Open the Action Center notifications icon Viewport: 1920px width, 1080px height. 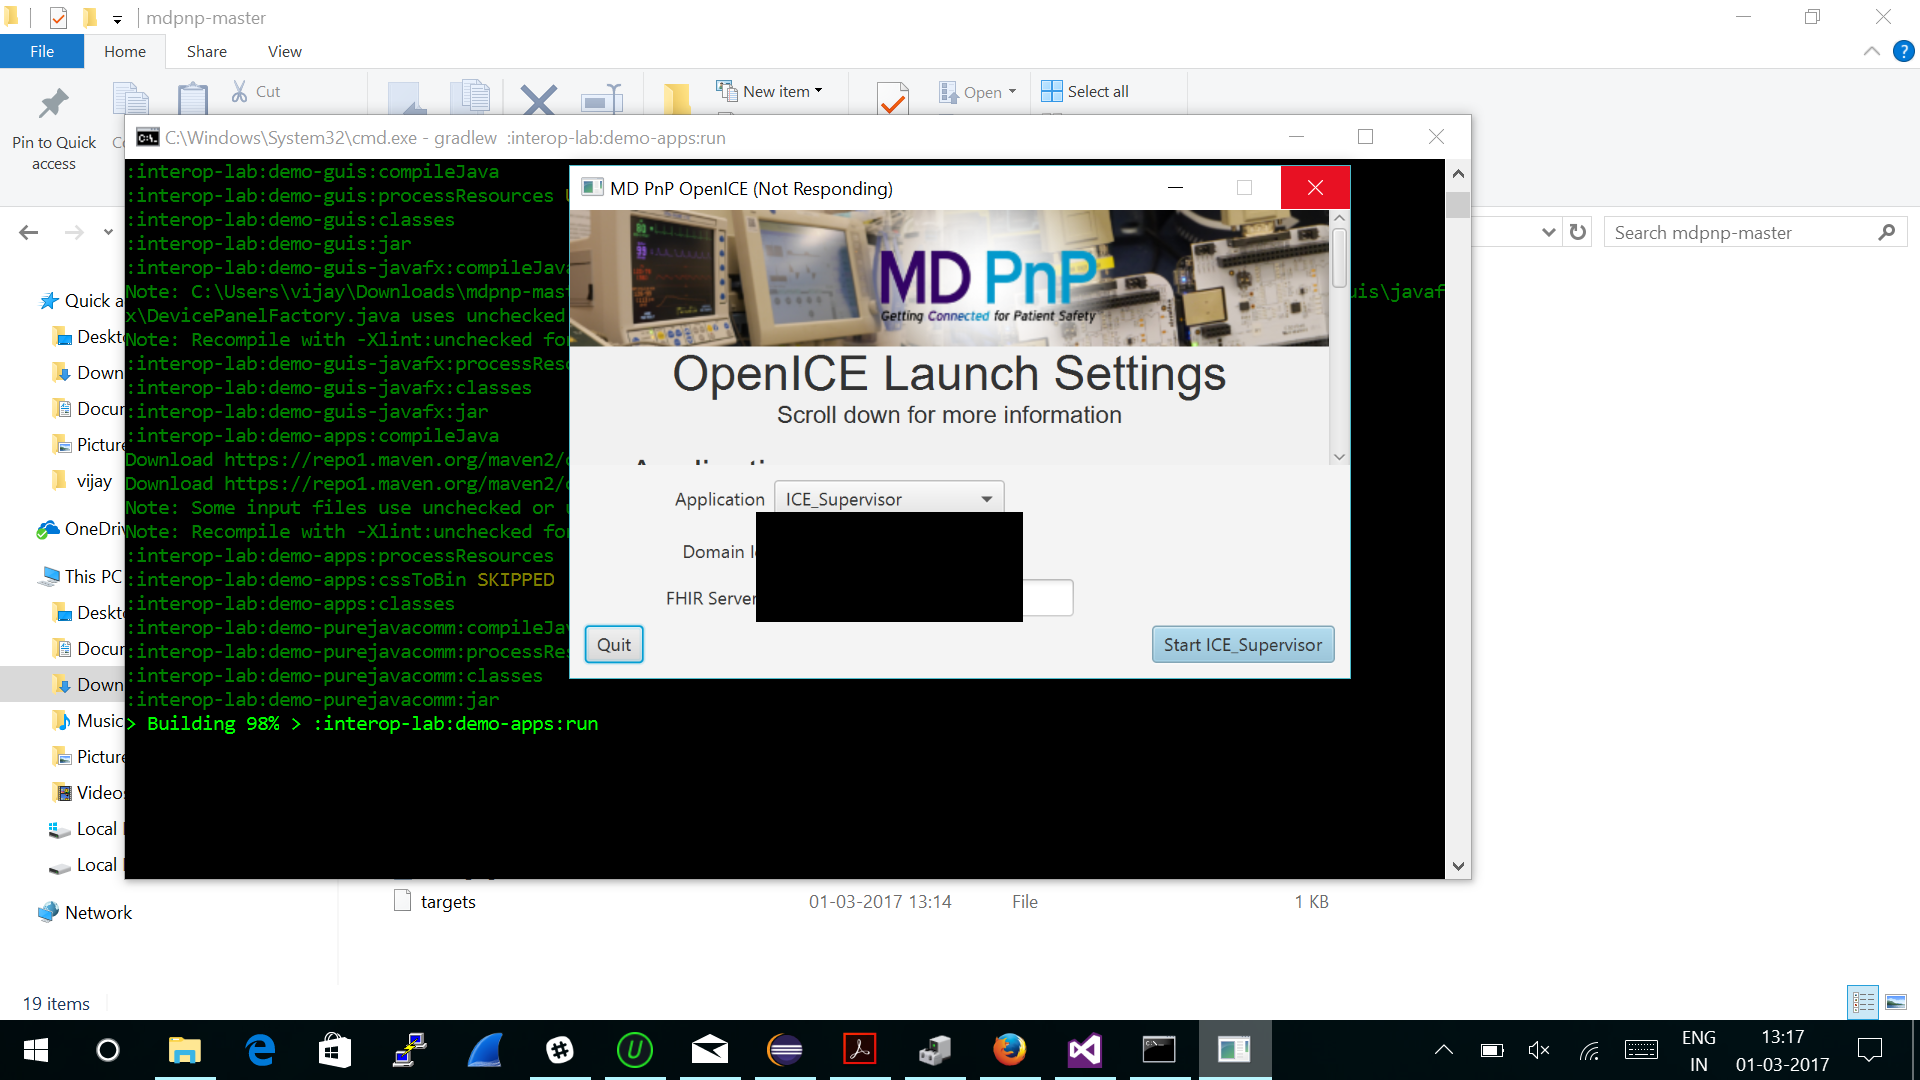point(1869,1050)
